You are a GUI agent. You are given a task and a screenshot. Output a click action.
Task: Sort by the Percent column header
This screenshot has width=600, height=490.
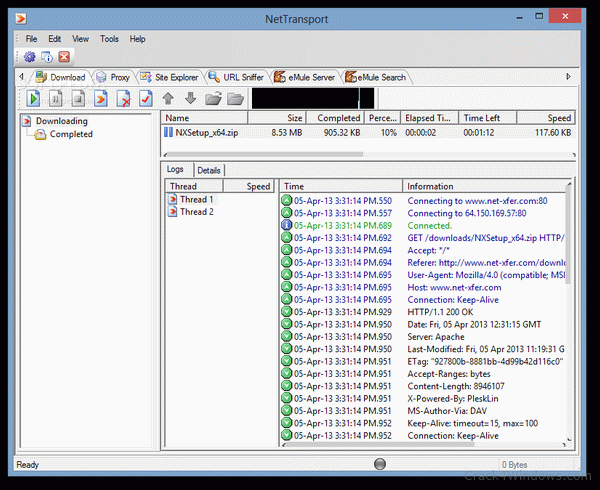point(382,118)
